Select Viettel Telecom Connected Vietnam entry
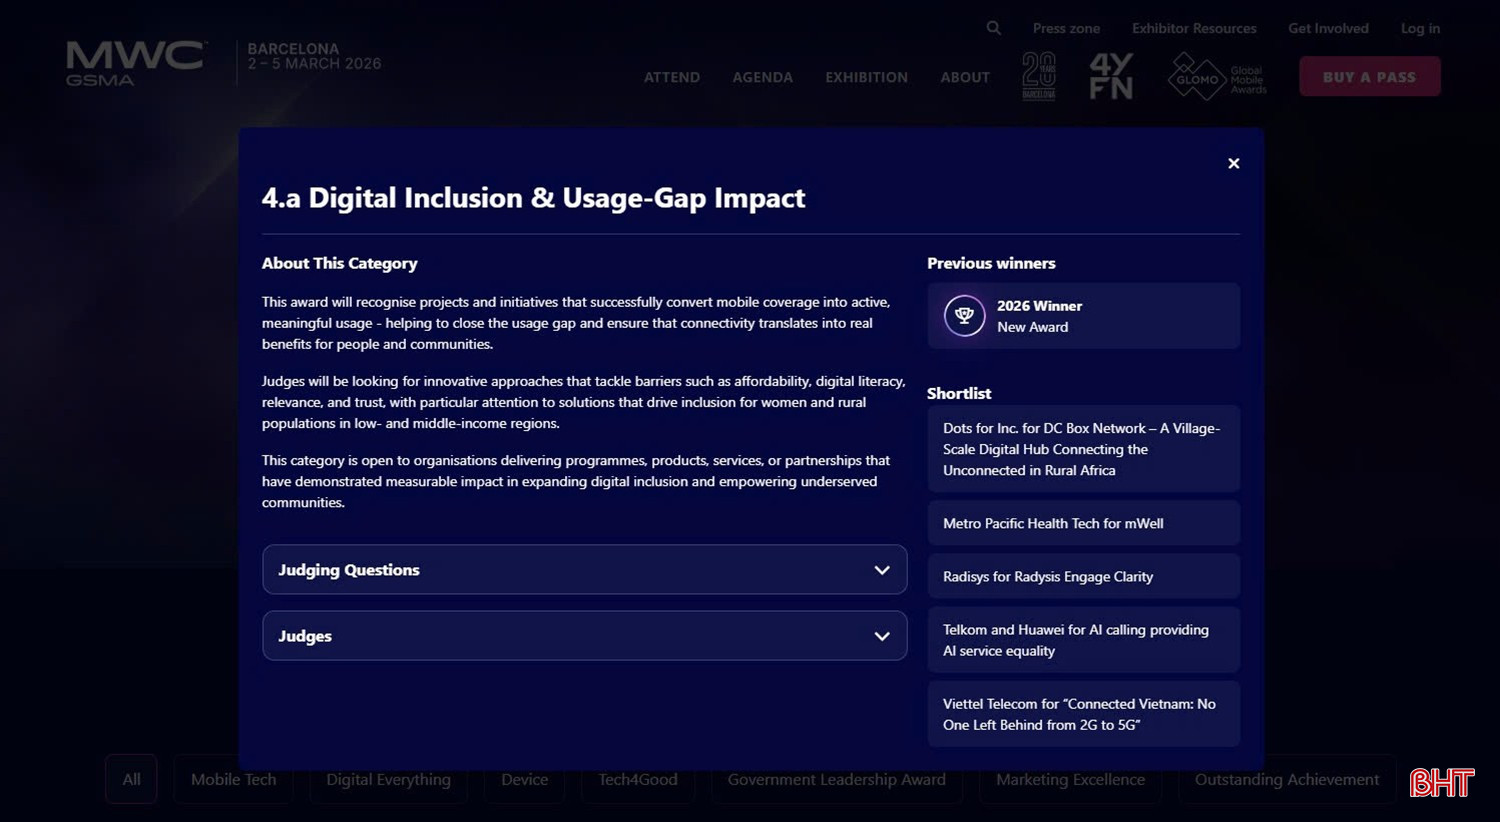Viewport: 1500px width, 822px height. tap(1083, 714)
